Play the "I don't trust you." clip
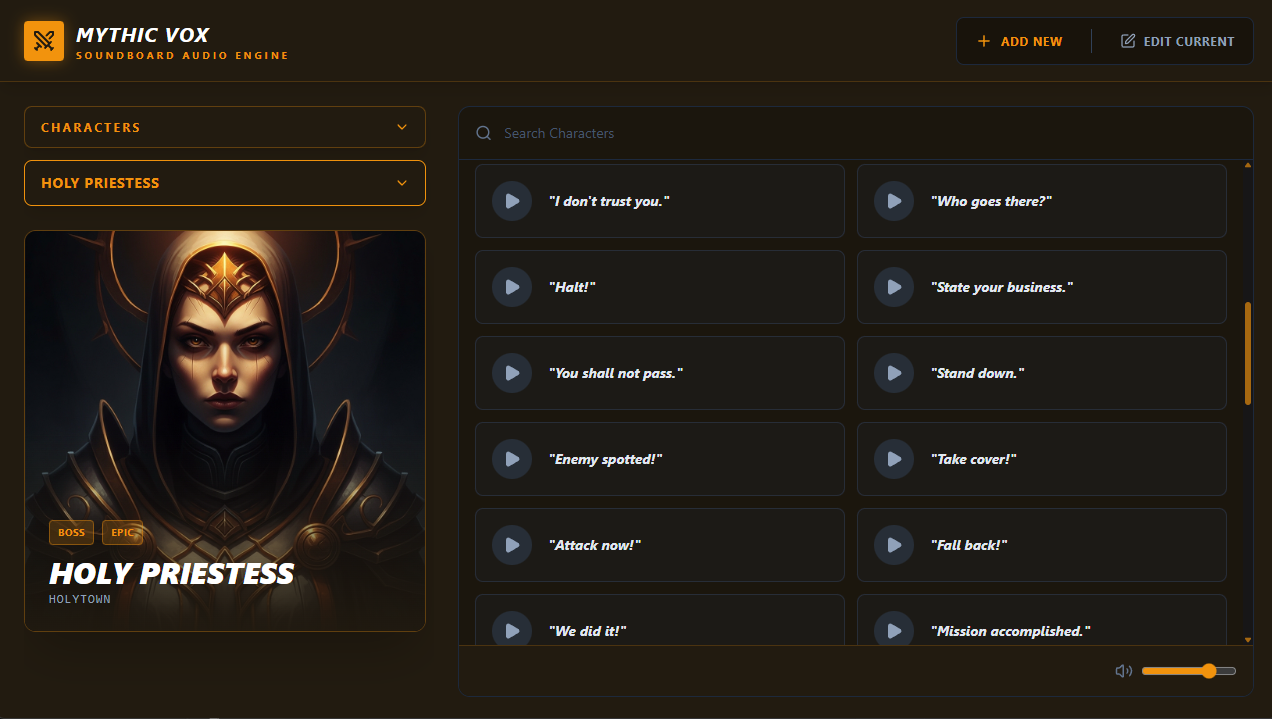Screen dimensions: 1272x719 pos(512,201)
